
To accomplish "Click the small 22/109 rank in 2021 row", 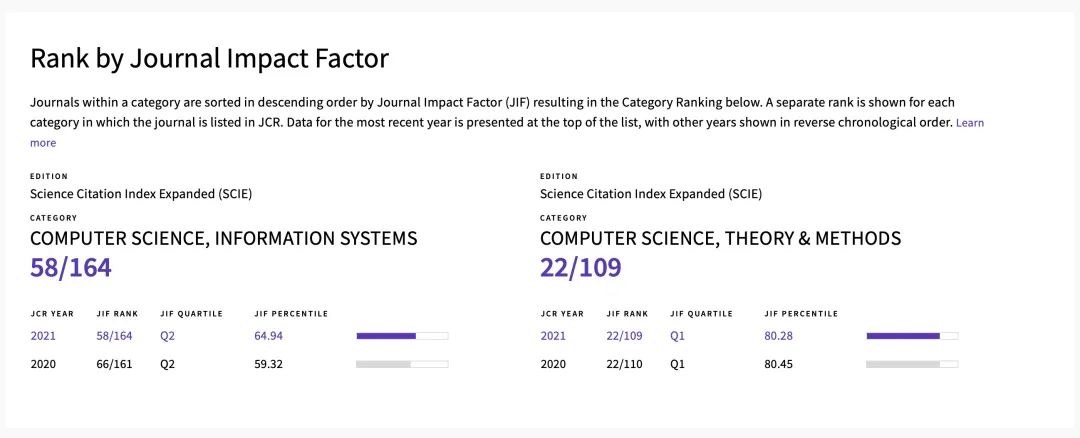I will [x=624, y=336].
